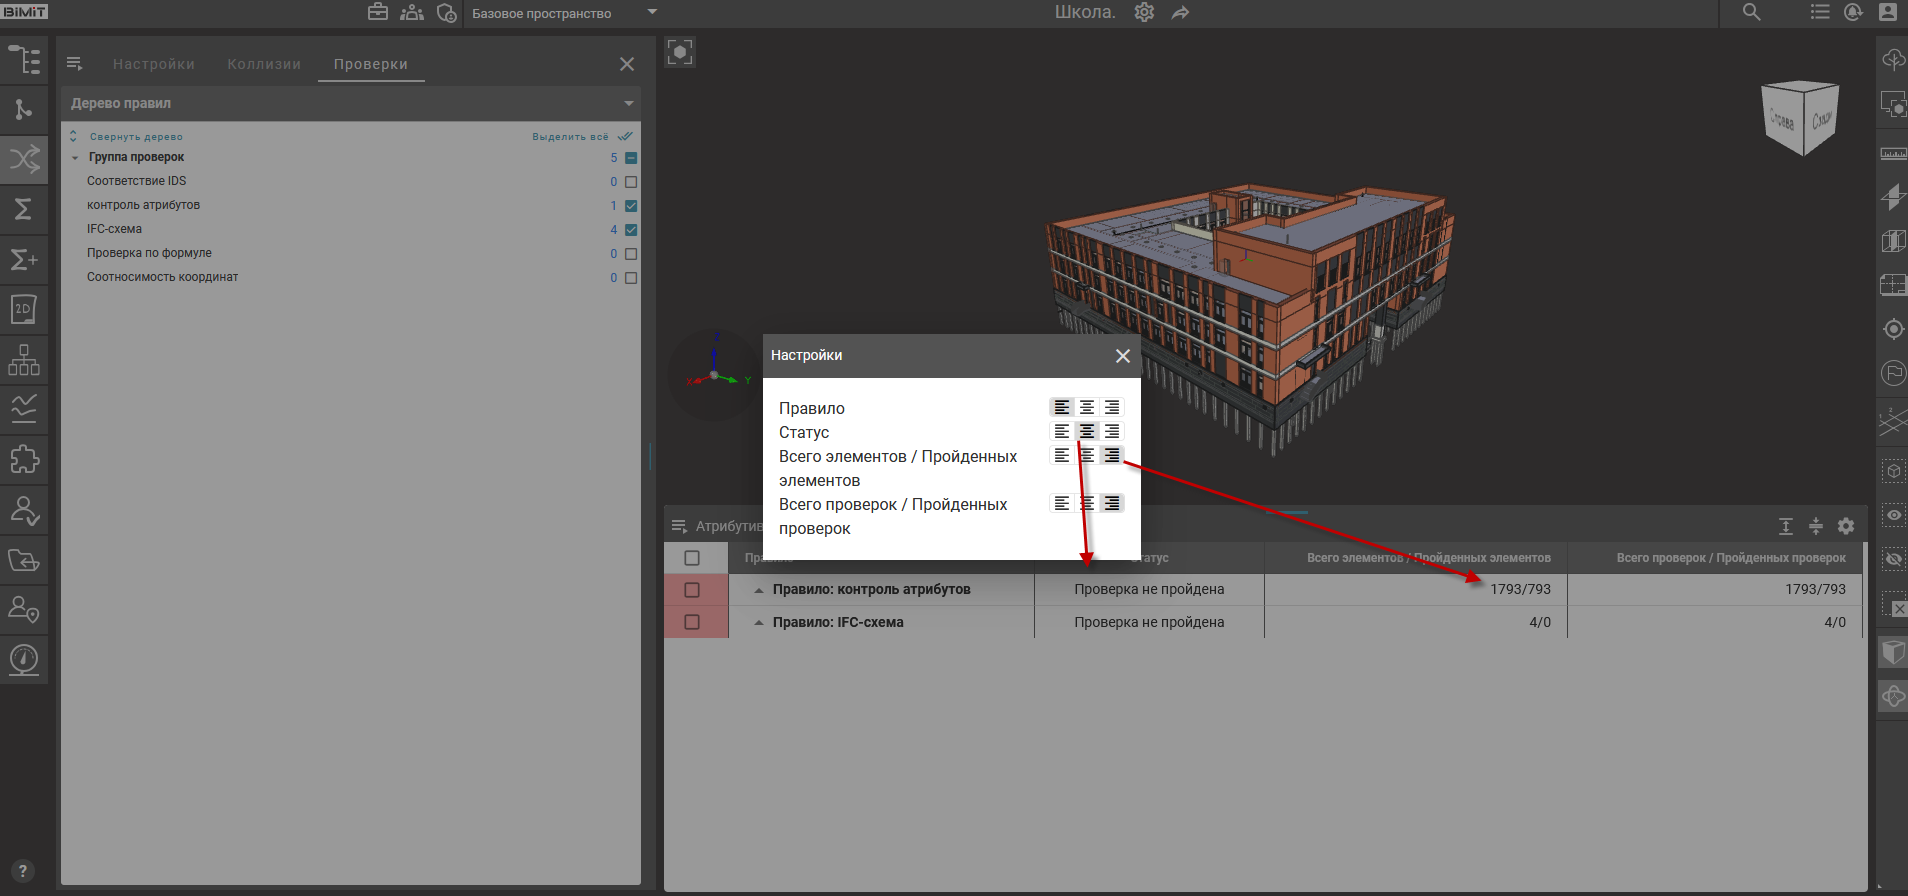This screenshot has width=1908, height=896.
Task: Open the list view icon in top bar
Action: click(x=1820, y=12)
